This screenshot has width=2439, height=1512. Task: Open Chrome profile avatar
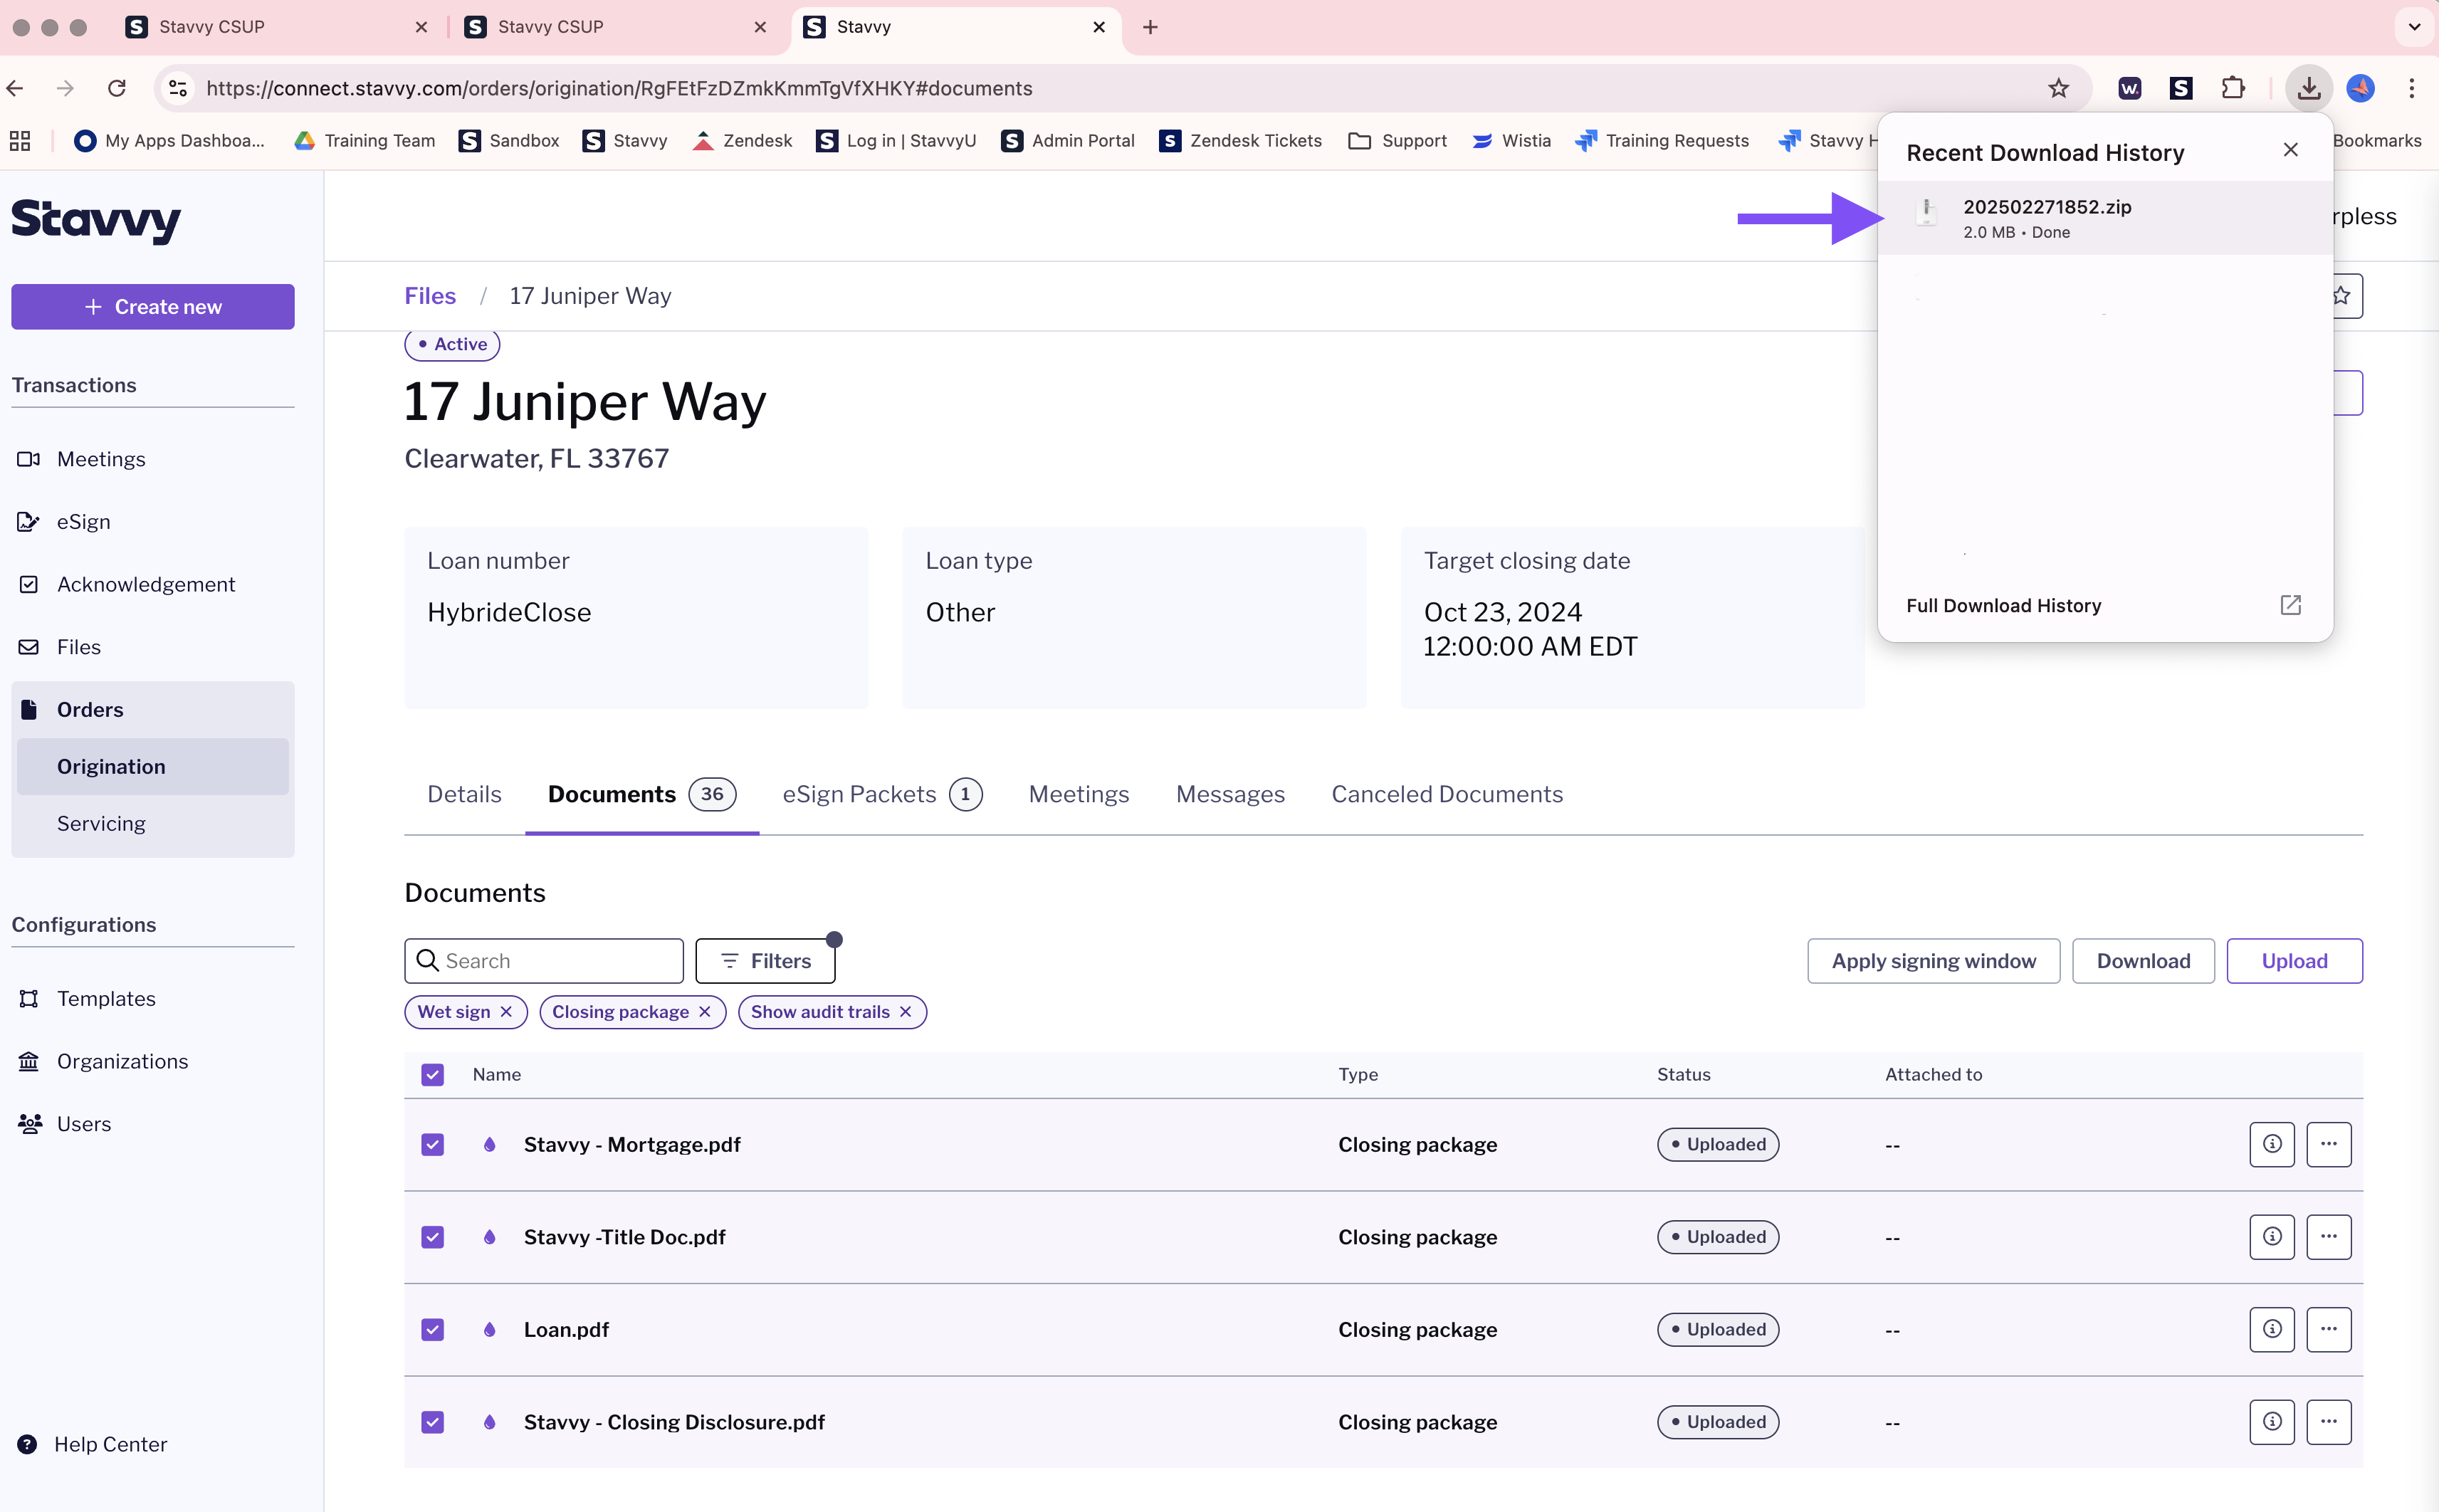[x=2360, y=88]
